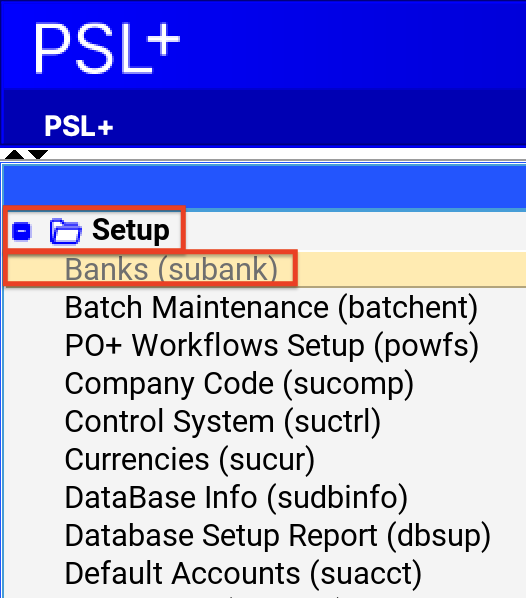Open Database Setup Report (dbsup)
The image size is (526, 598).
click(278, 536)
